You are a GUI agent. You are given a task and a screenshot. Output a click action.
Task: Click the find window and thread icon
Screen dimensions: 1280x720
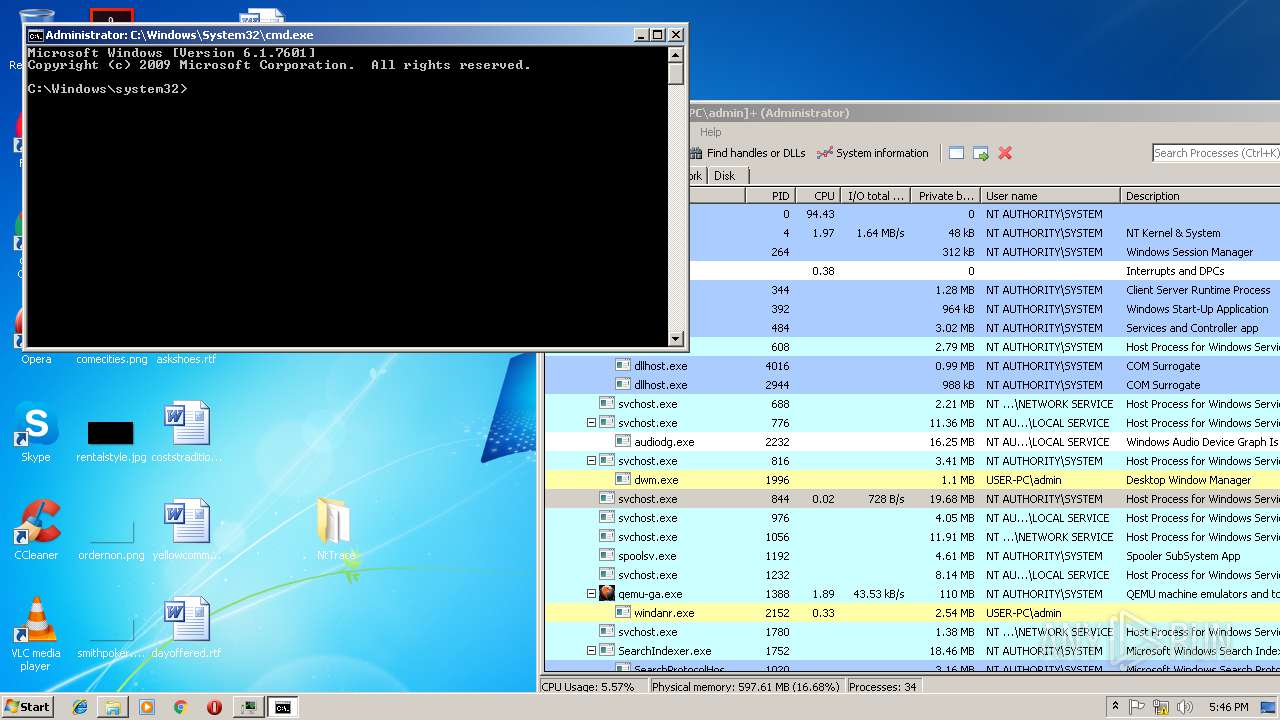(981, 153)
